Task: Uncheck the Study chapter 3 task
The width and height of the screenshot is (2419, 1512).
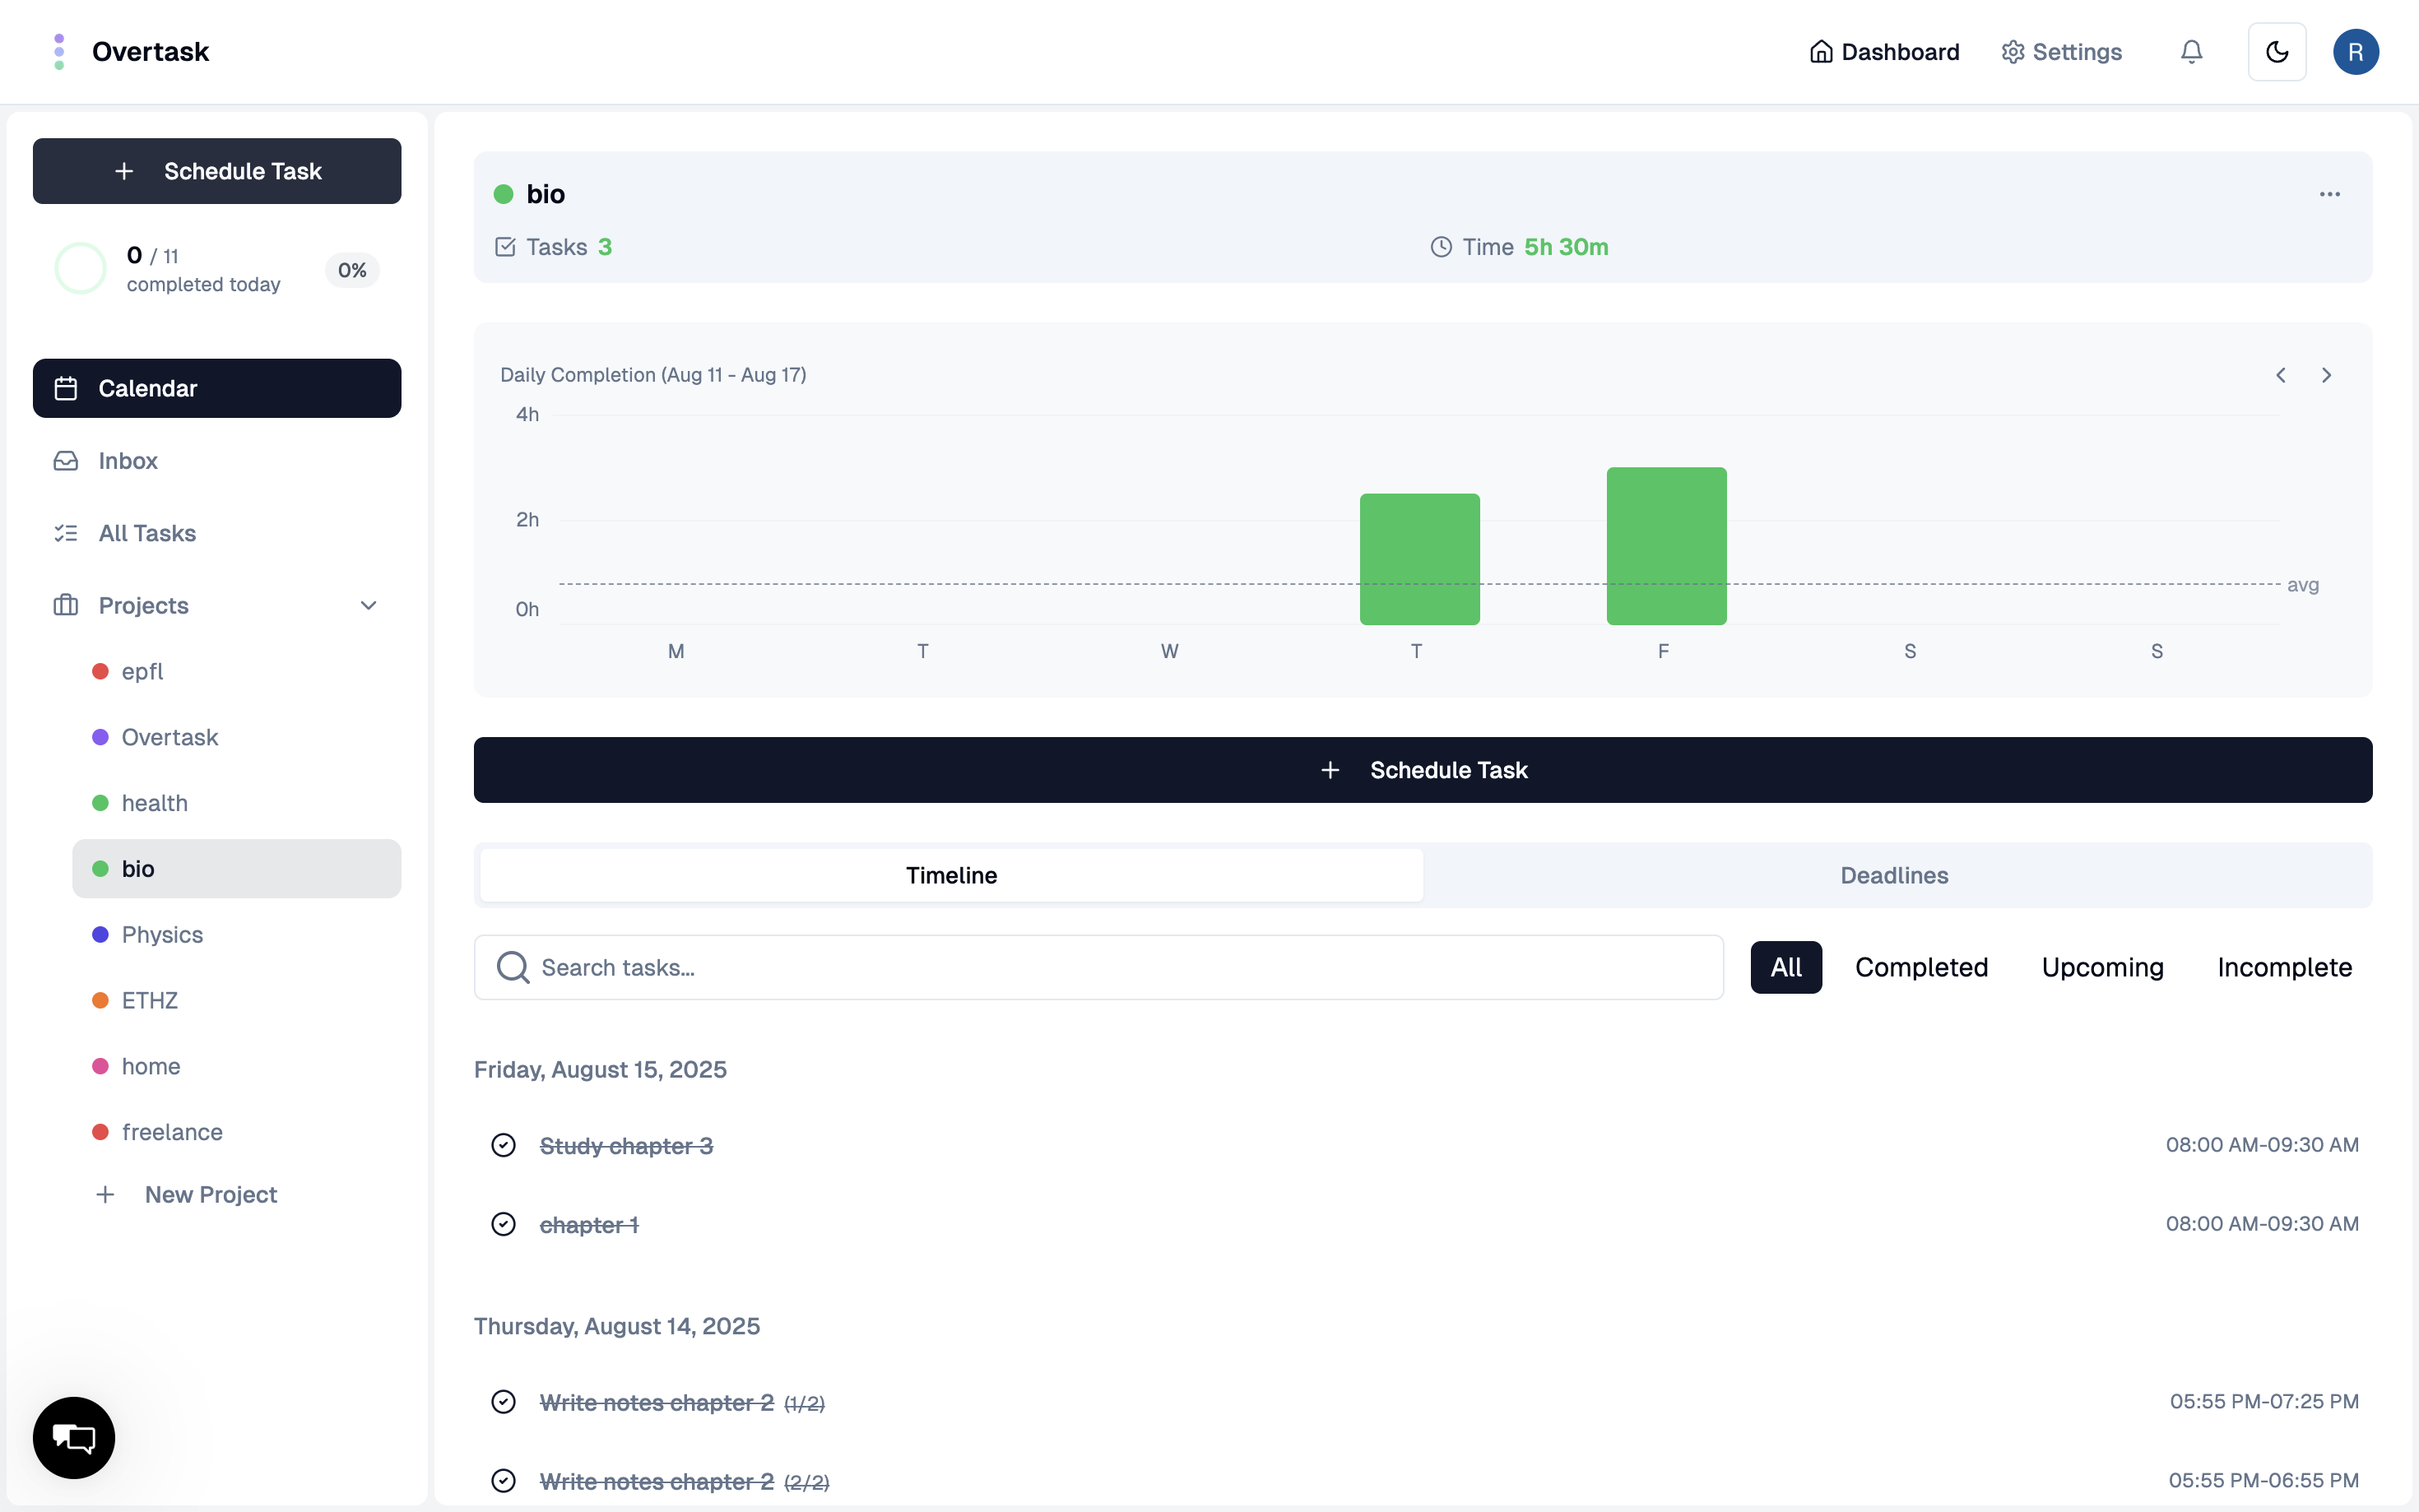Action: (504, 1145)
